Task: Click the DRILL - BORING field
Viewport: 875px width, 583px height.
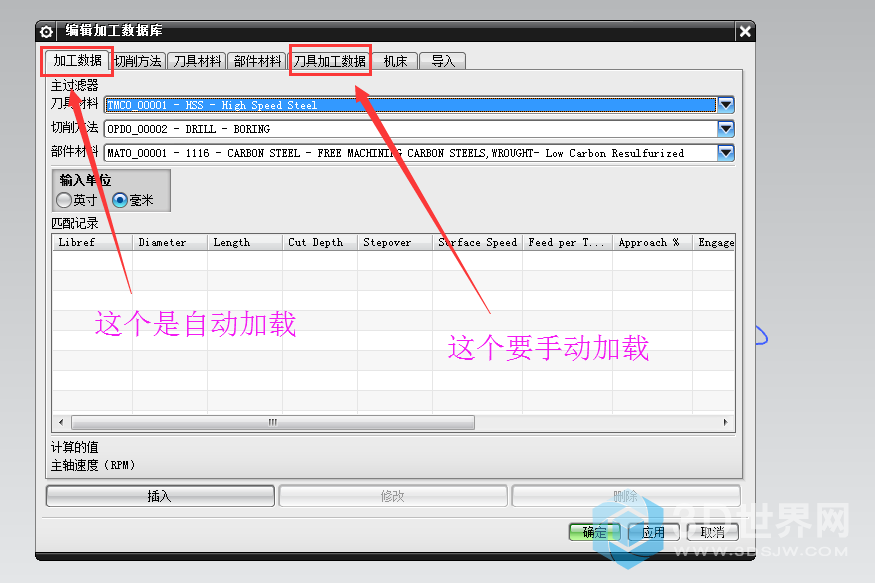Action: pyautogui.click(x=410, y=129)
